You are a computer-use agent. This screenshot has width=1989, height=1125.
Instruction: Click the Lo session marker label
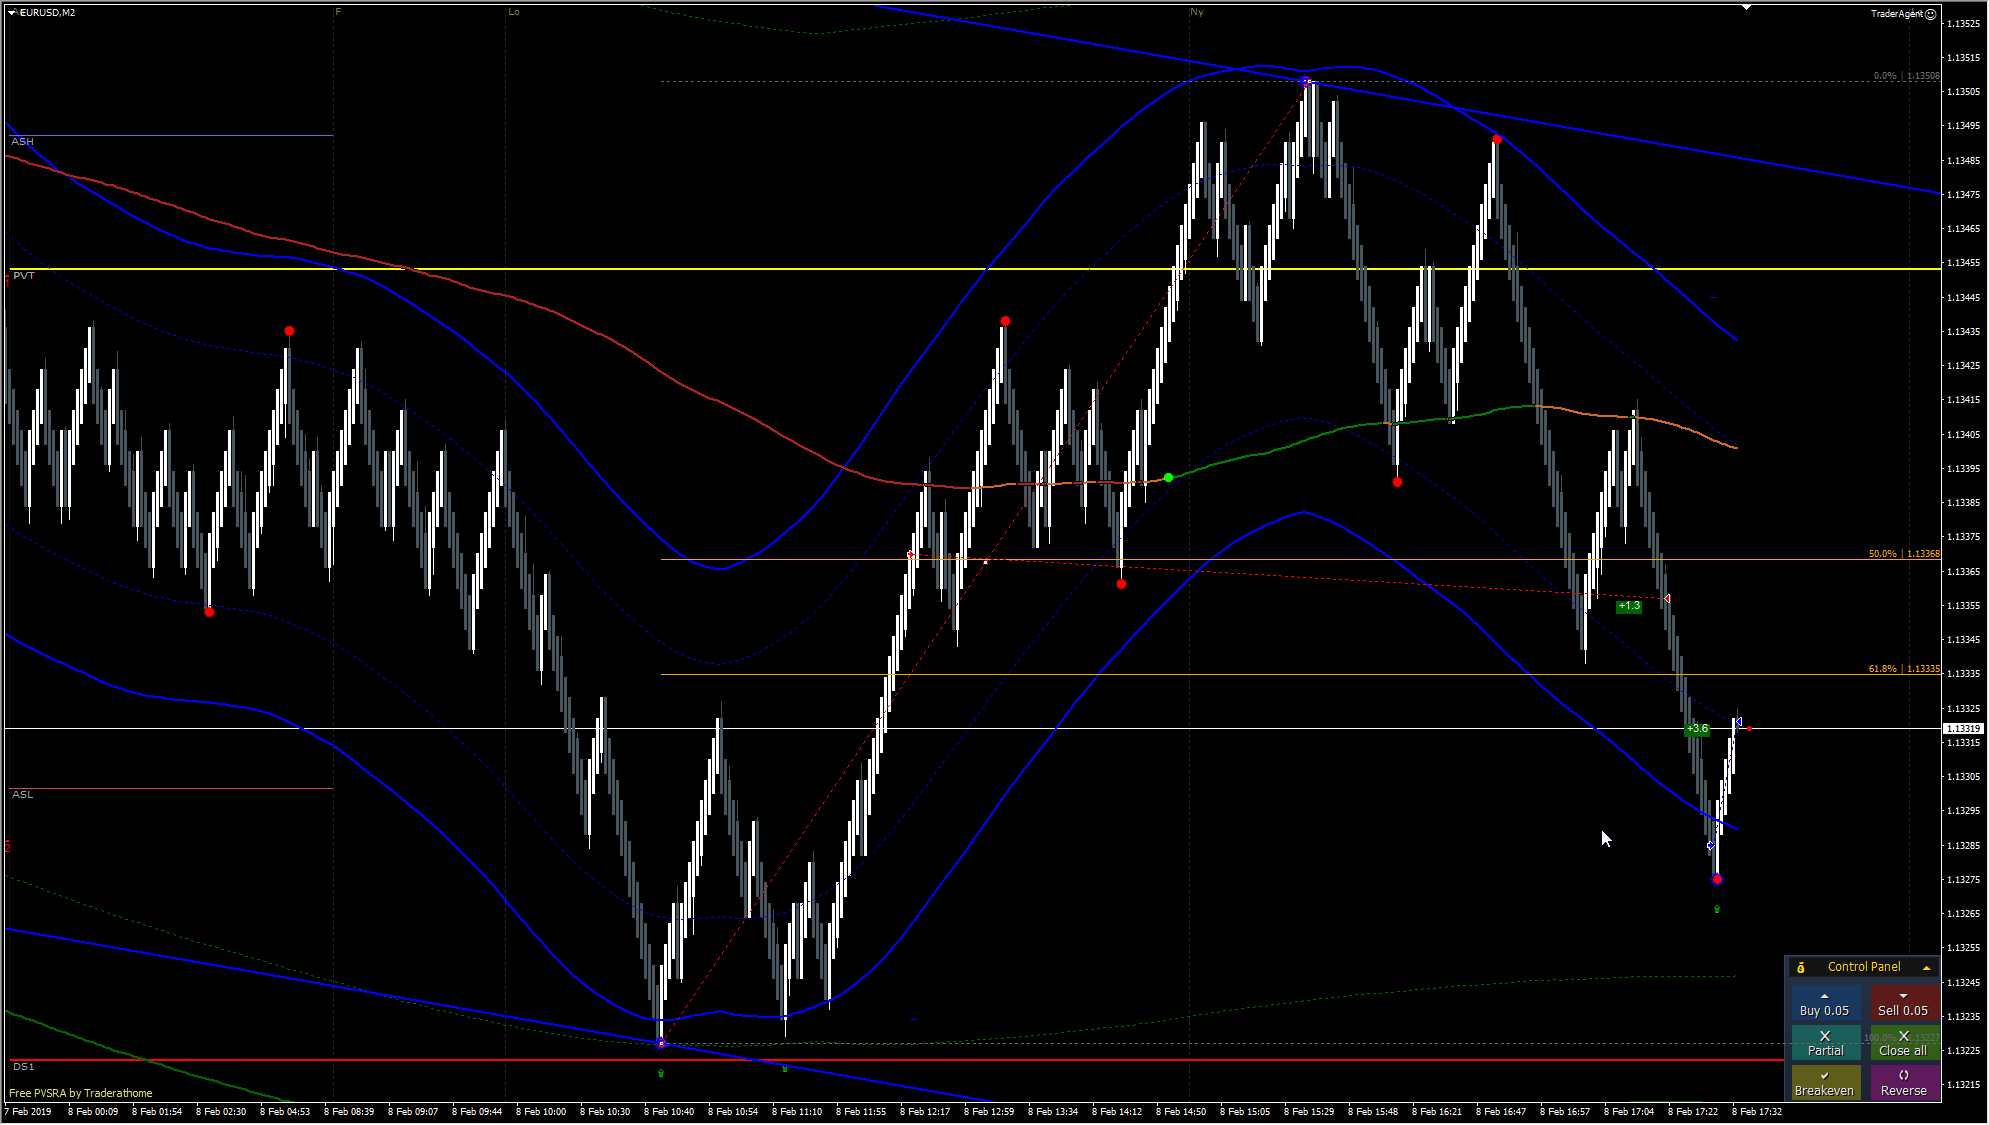(x=514, y=12)
